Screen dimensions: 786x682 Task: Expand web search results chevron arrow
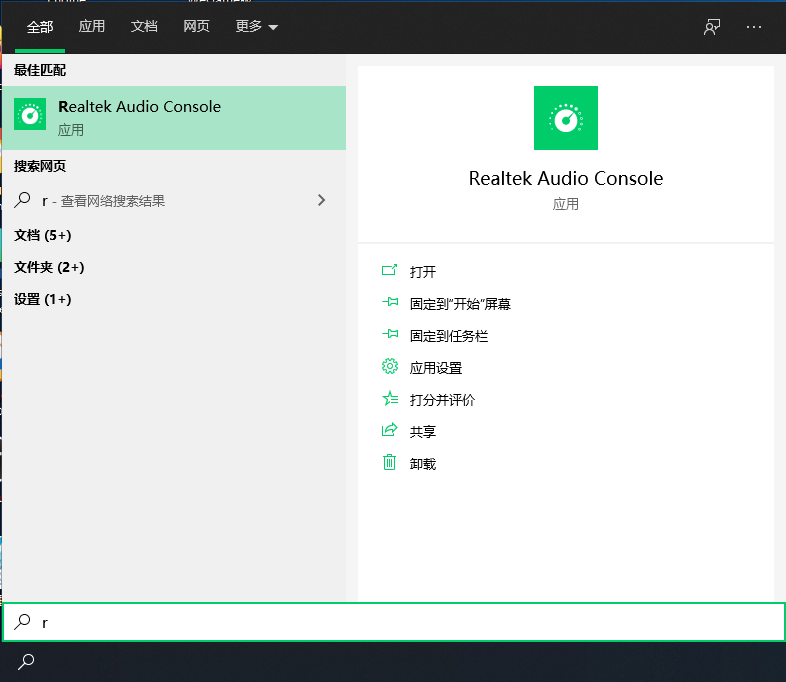321,200
